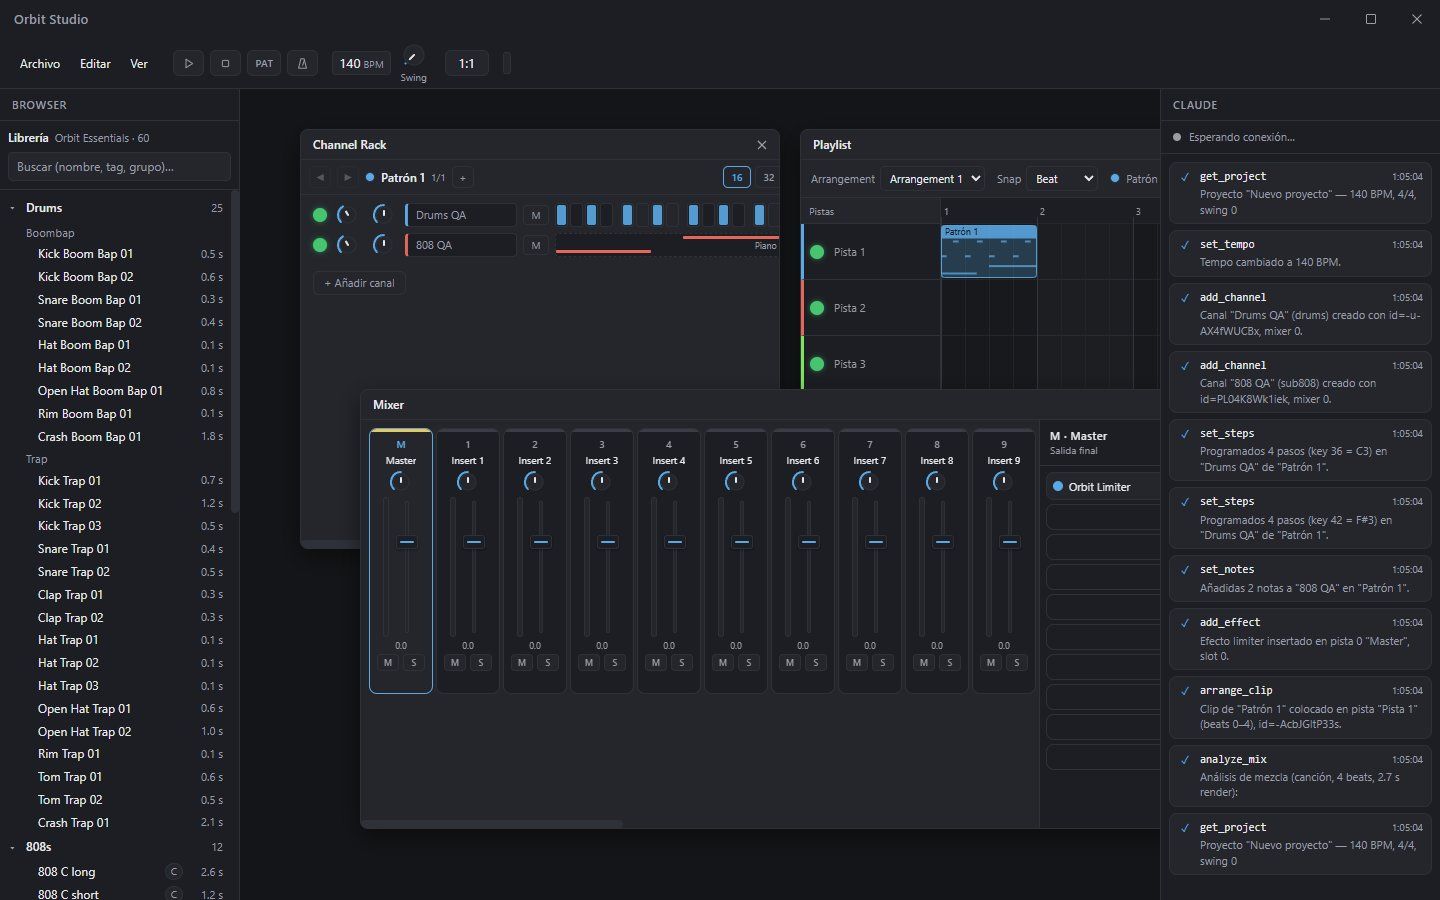Click the Insert 7 fader handle

pyautogui.click(x=875, y=542)
